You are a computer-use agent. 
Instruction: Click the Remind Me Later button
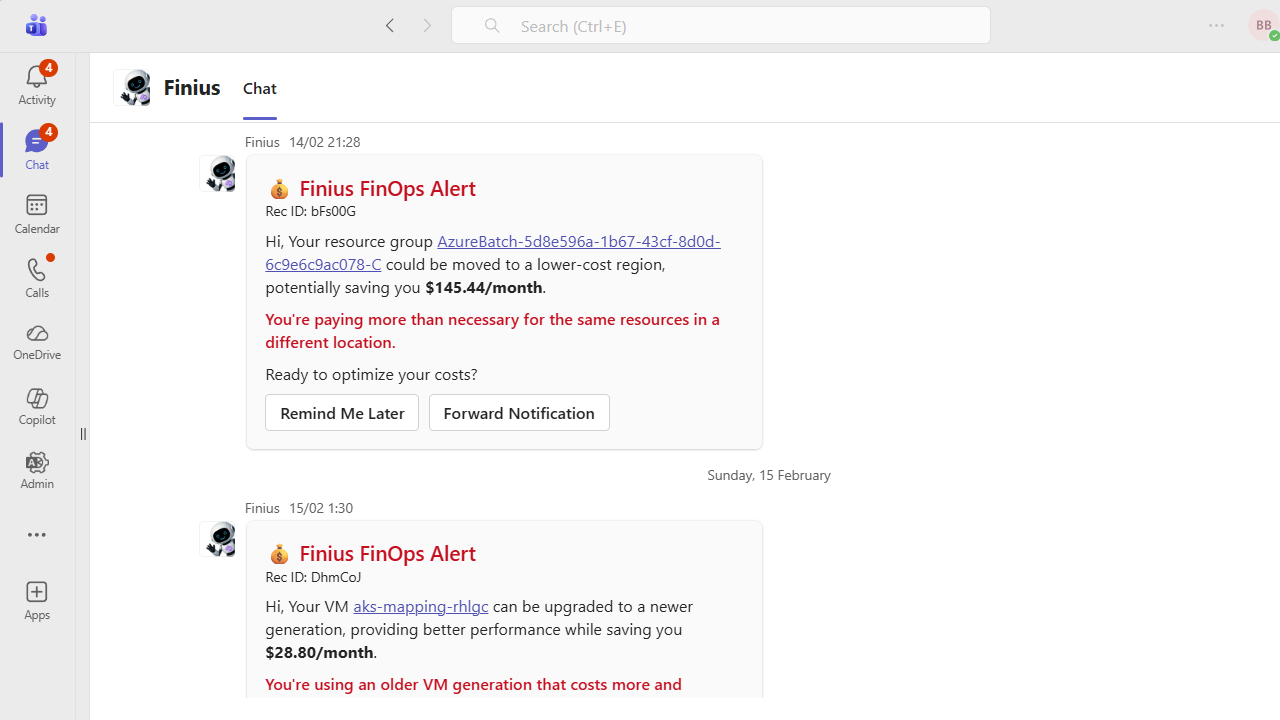click(342, 412)
